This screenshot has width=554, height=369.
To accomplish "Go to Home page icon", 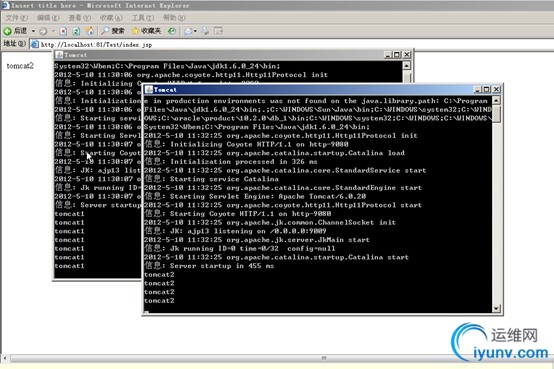I will click(90, 31).
